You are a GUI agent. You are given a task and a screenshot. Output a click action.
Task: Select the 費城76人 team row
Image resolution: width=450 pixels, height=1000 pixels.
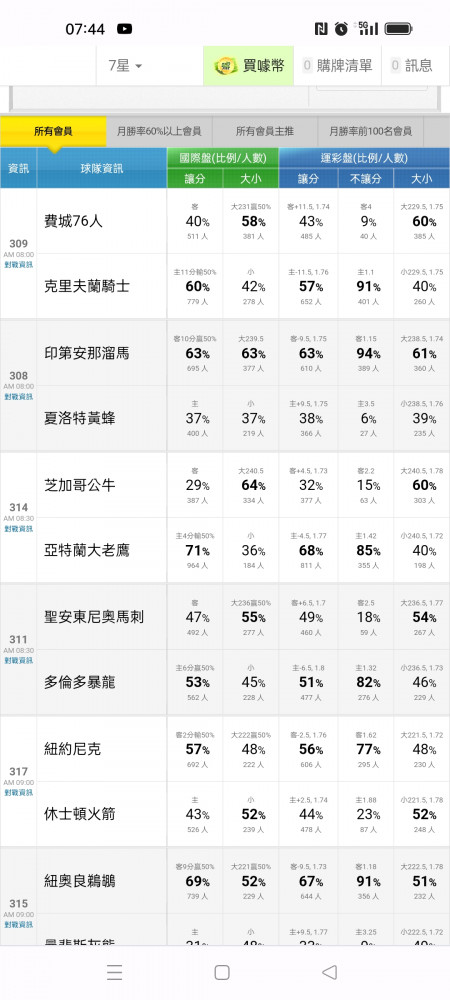pos(102,221)
